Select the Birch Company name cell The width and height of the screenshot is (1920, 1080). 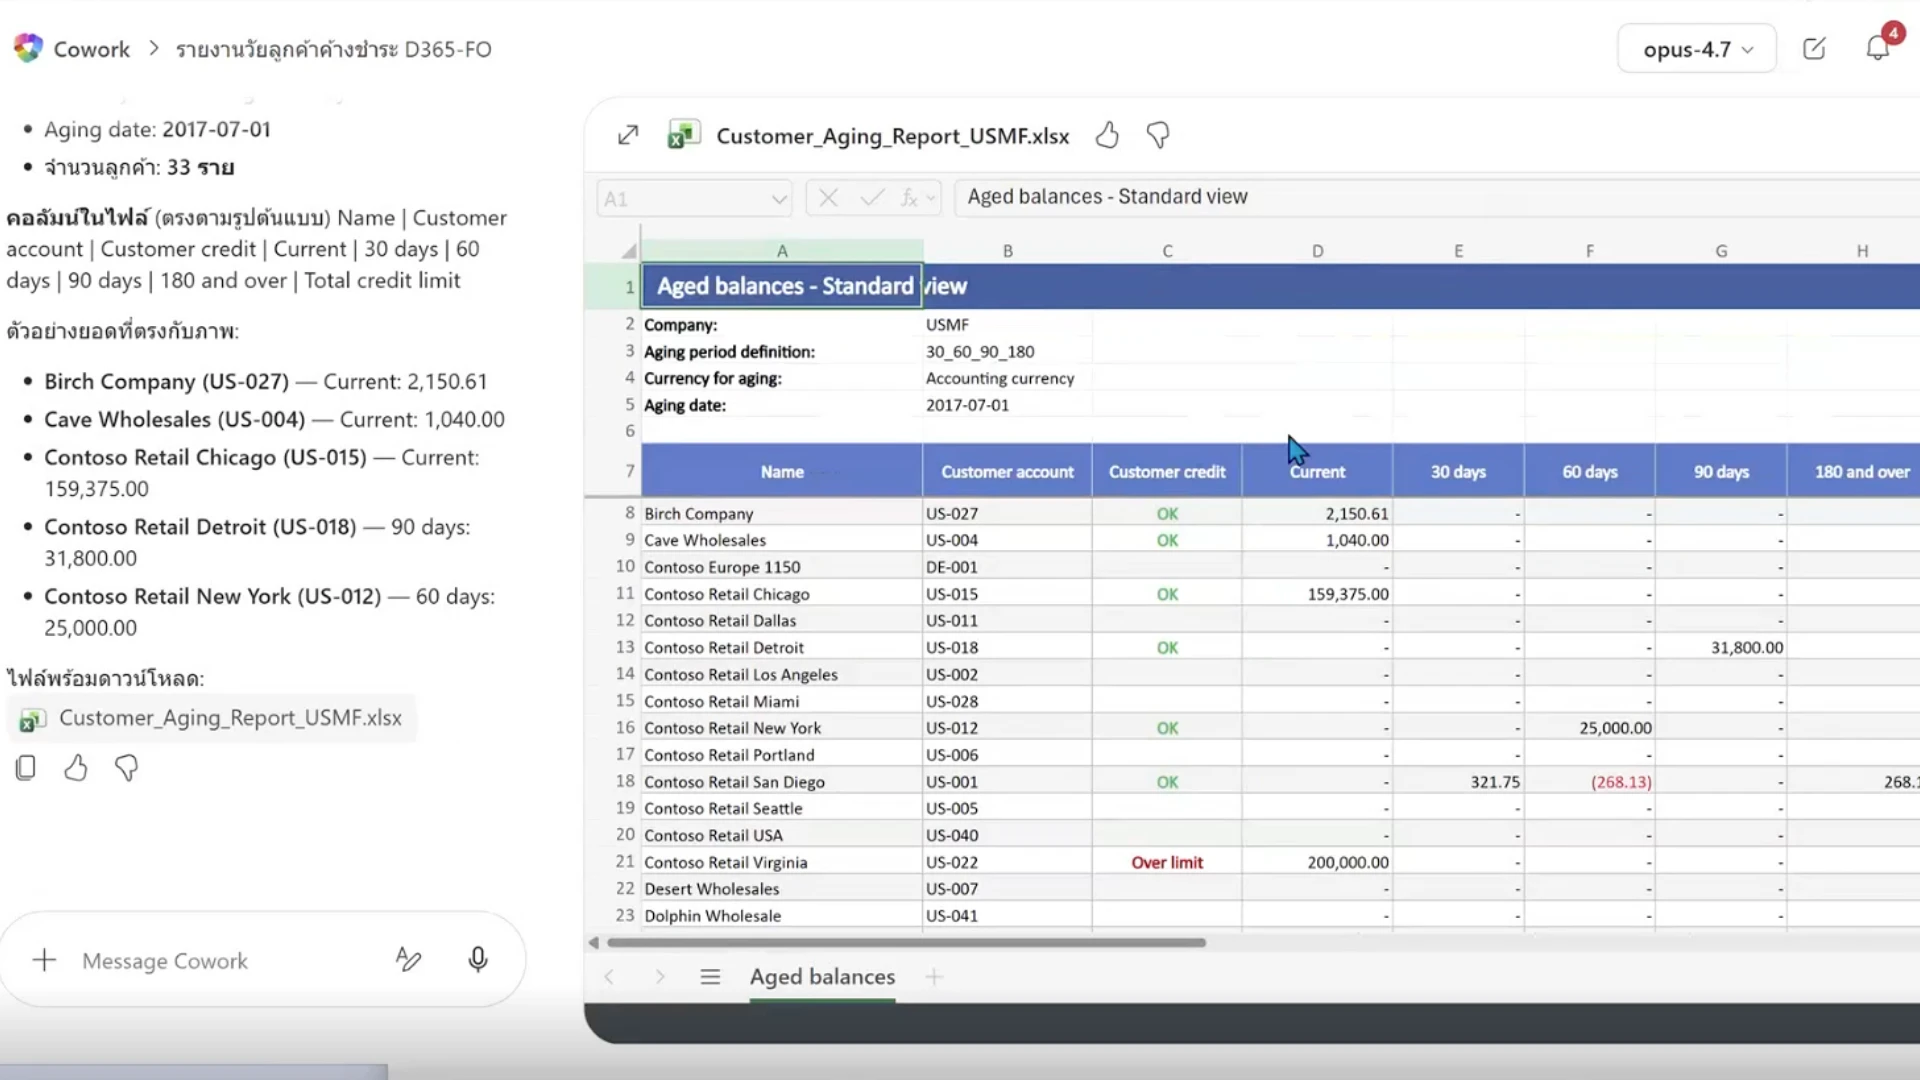coord(782,513)
